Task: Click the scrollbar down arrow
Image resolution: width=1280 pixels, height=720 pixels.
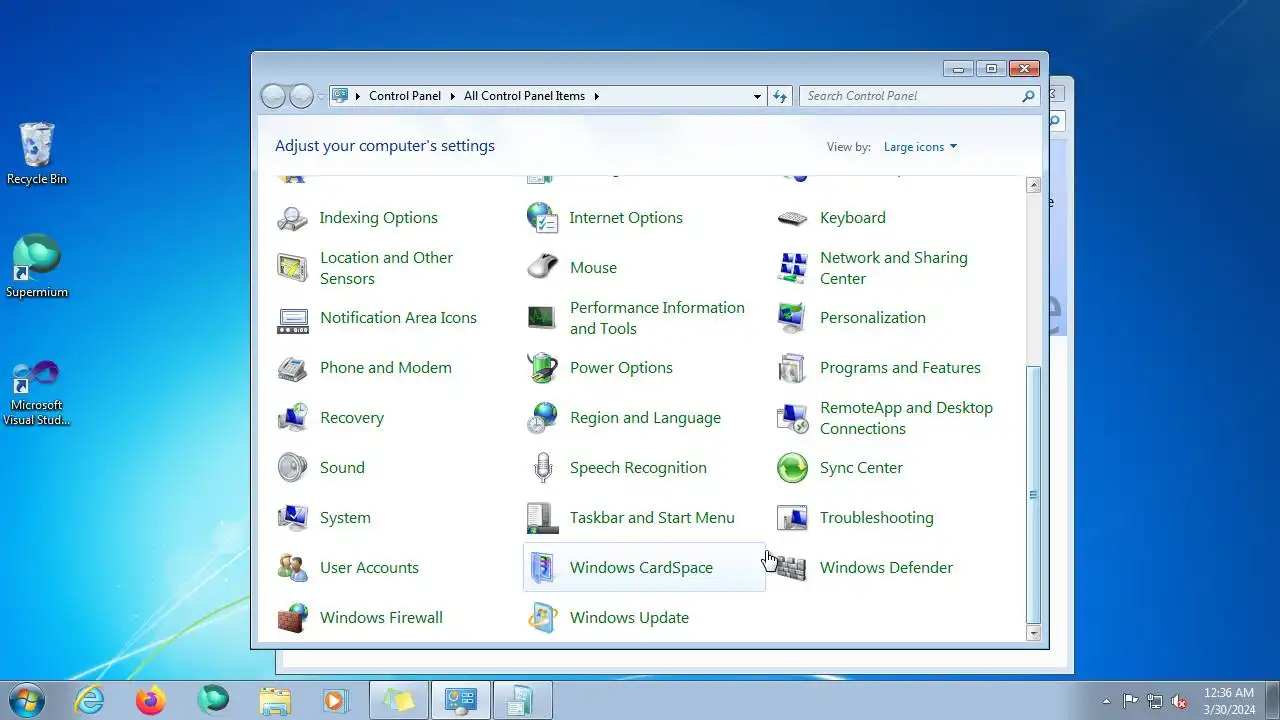Action: [x=1034, y=633]
